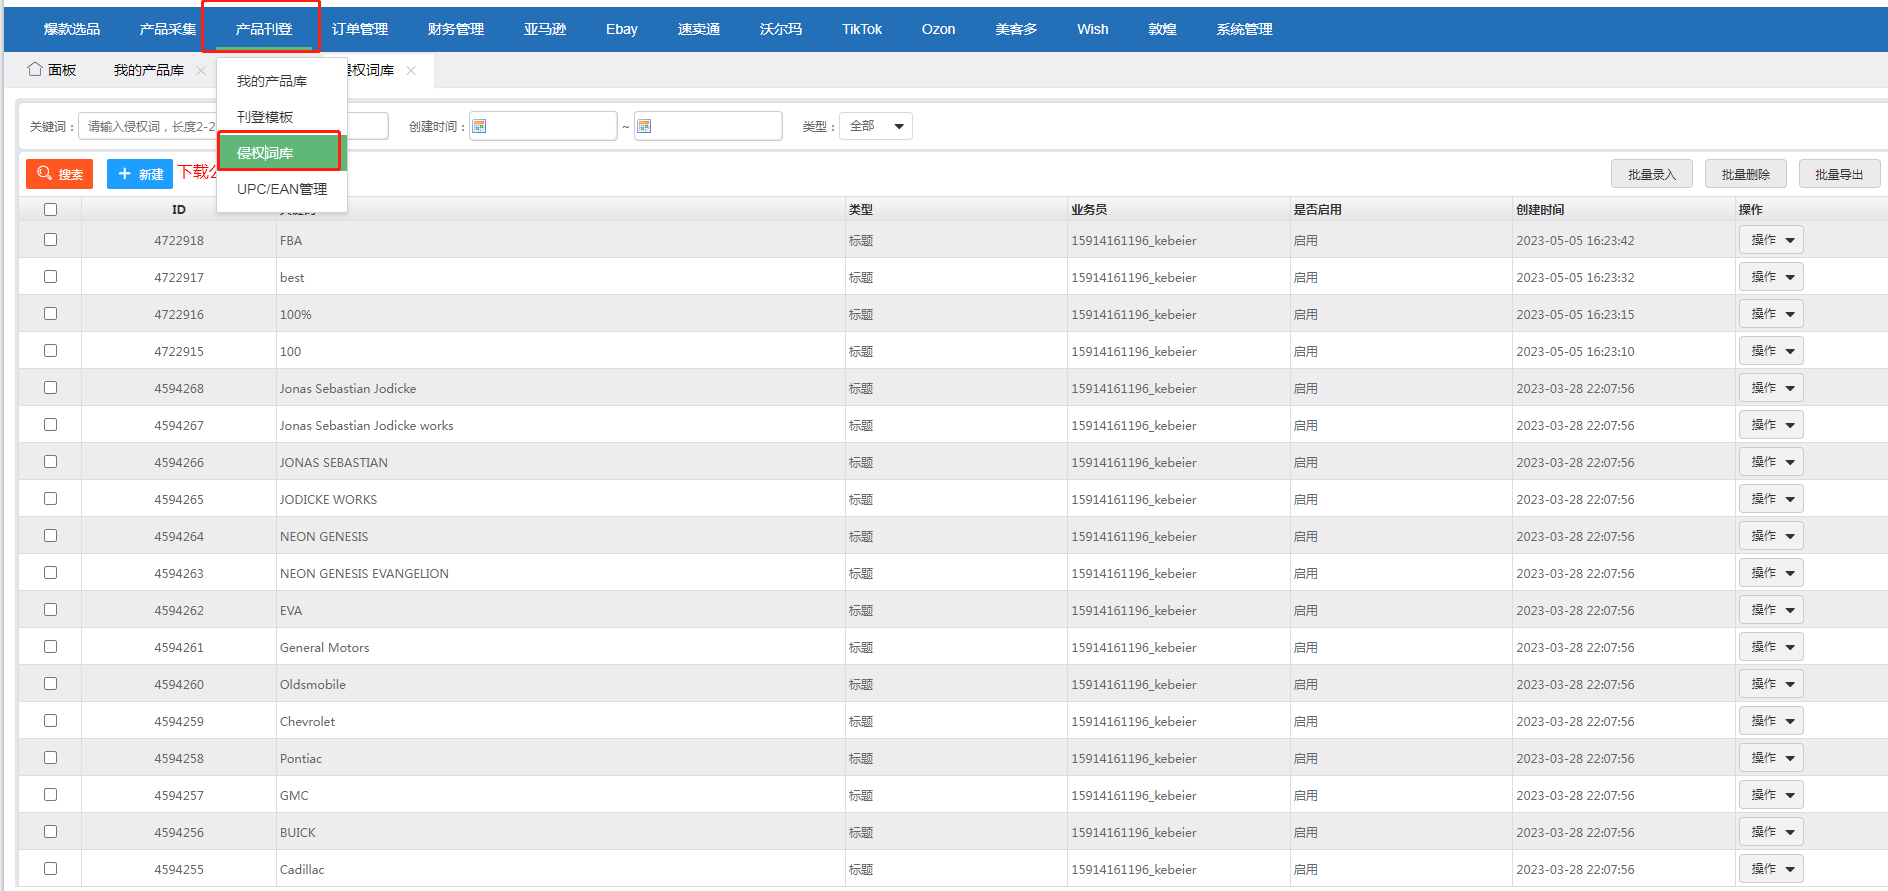Check the row for FBA
This screenshot has height=891, width=1888.
(x=50, y=240)
